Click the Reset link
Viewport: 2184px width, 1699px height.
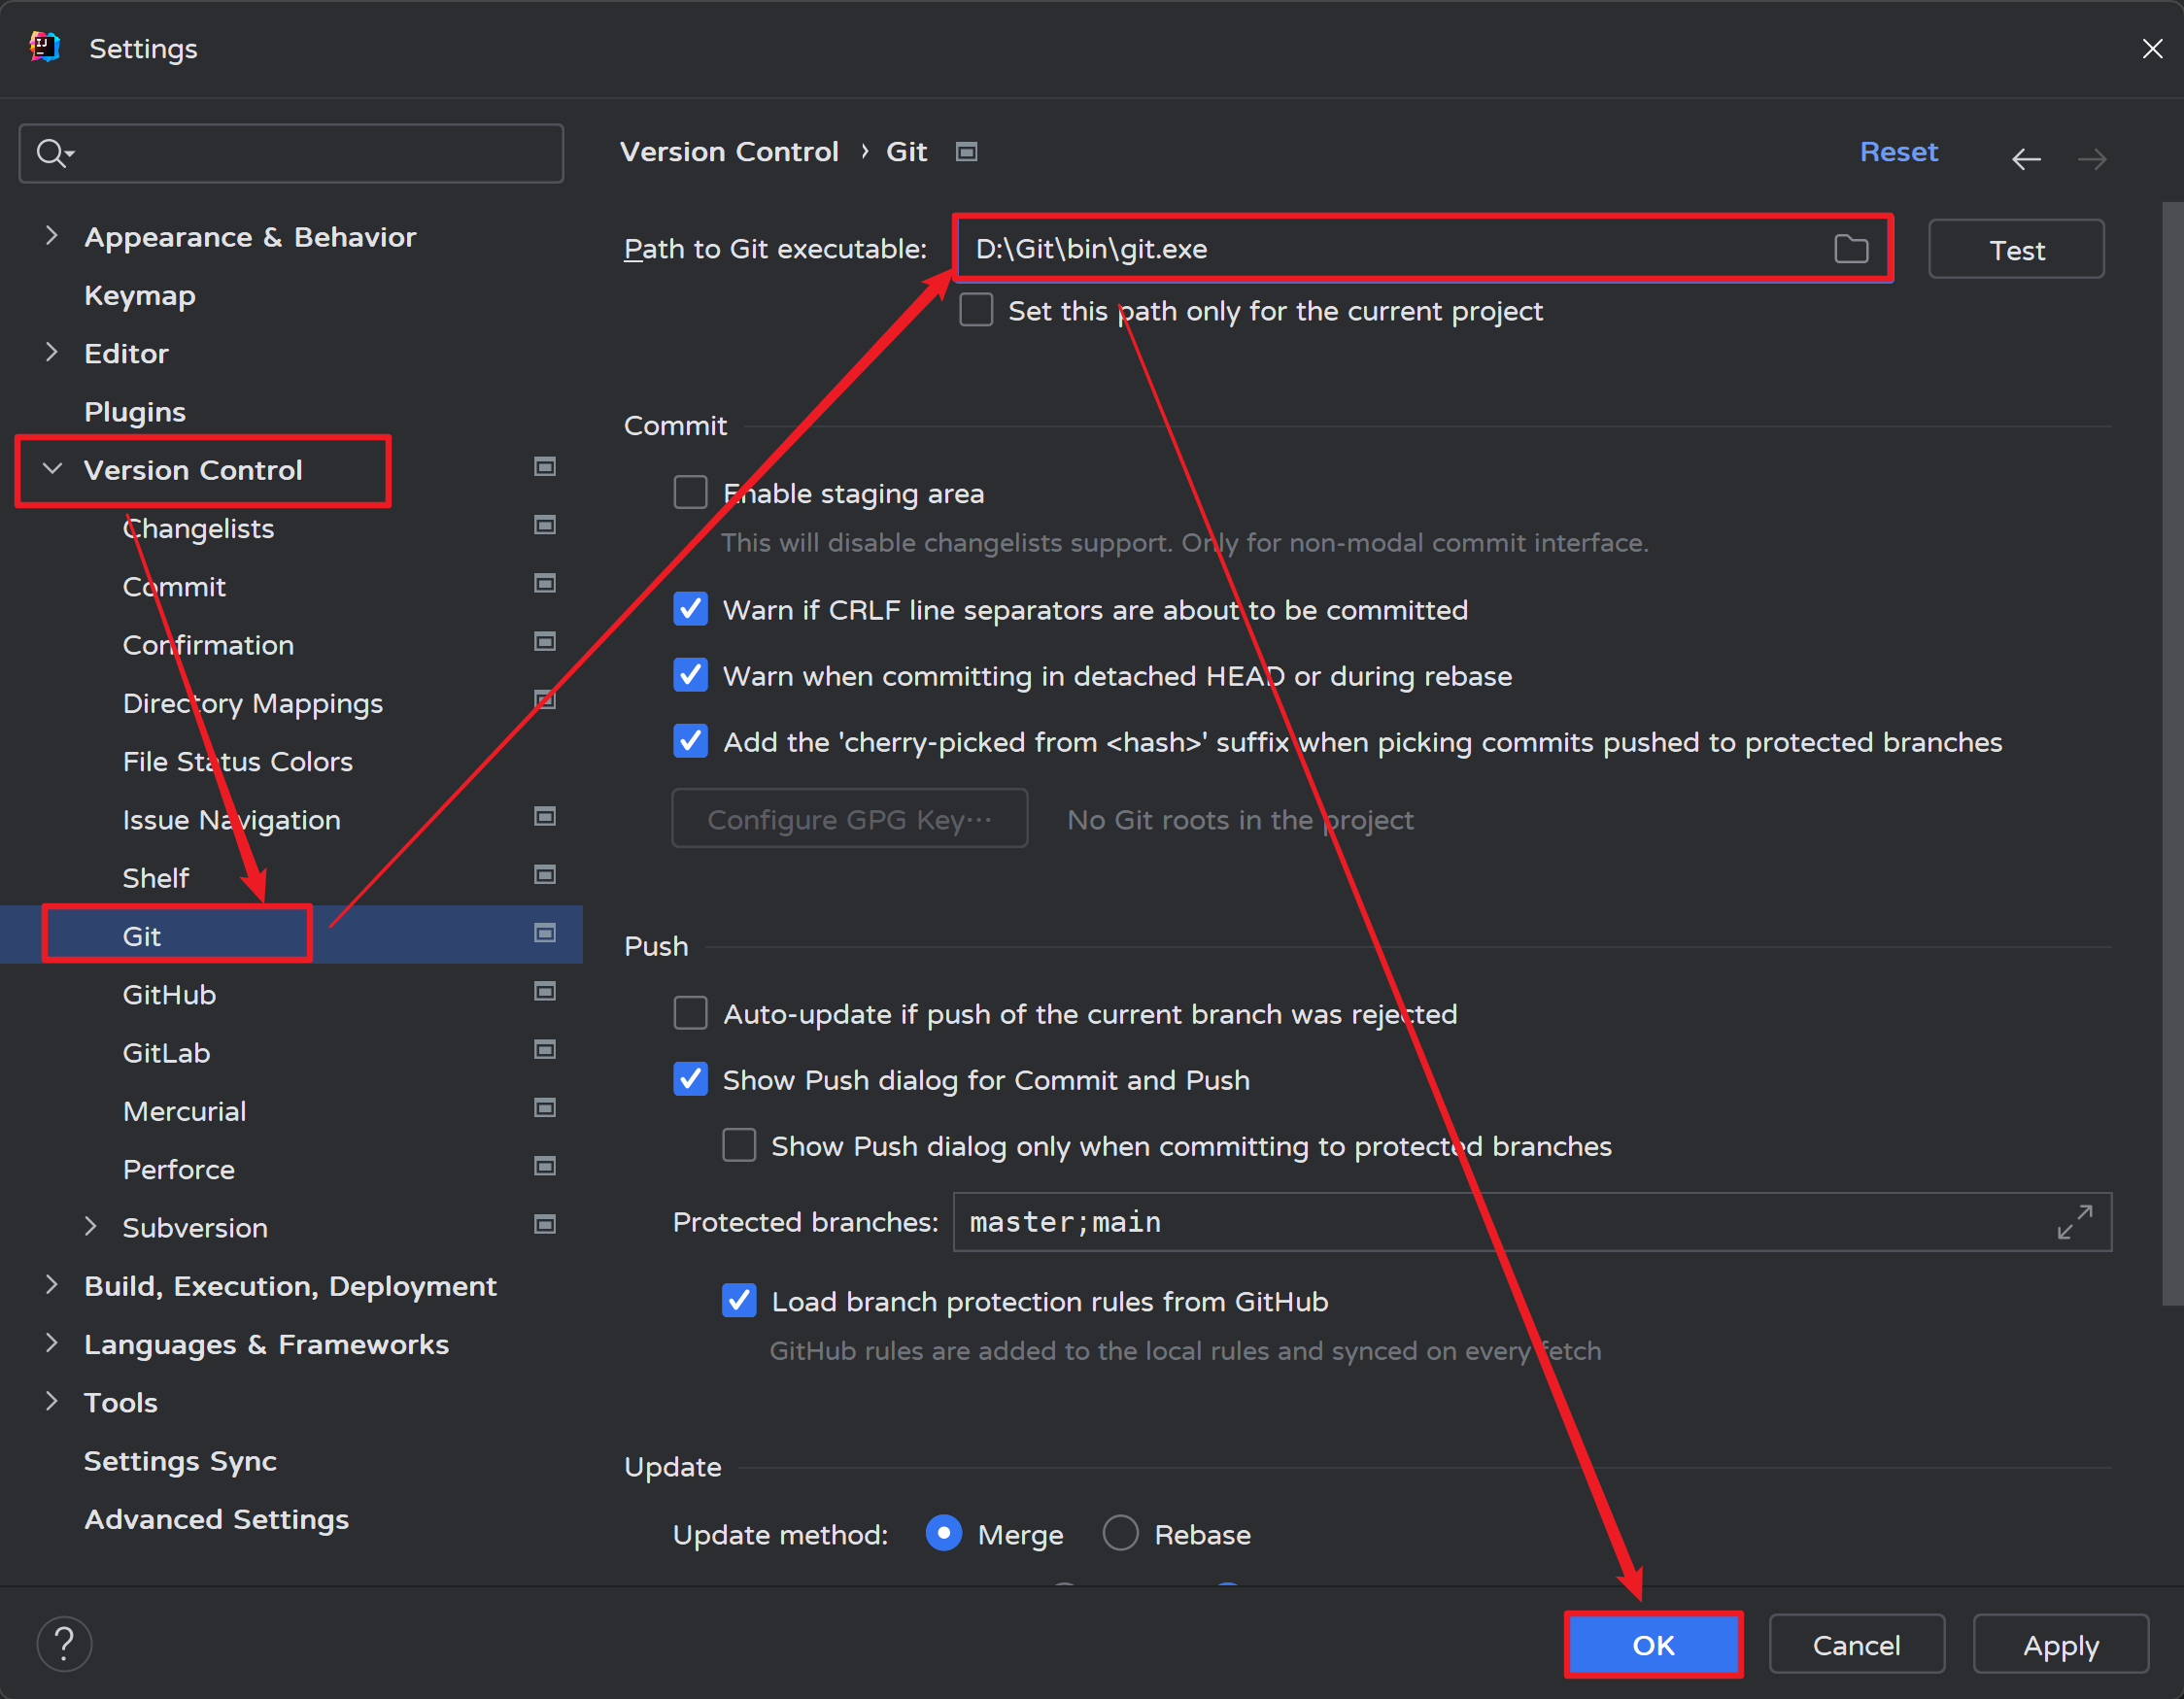(1897, 152)
